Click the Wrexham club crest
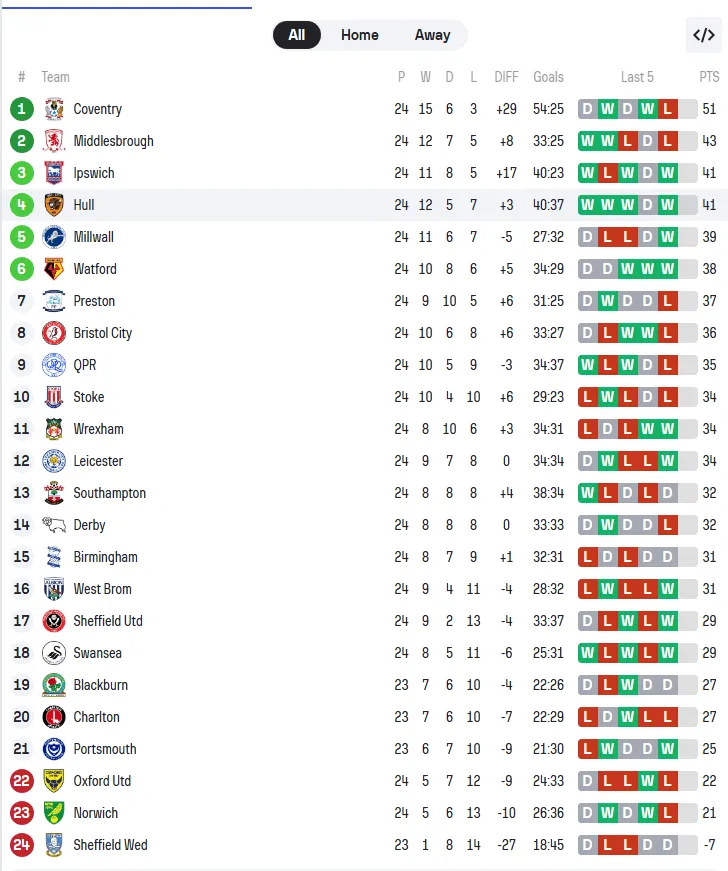The width and height of the screenshot is (728, 871). (54, 429)
